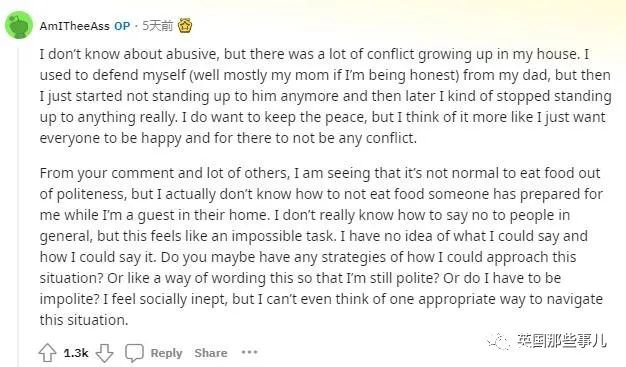Click the 英国那些事儿 watermark text
Image resolution: width=626 pixels, height=367 pixels.
(562, 341)
